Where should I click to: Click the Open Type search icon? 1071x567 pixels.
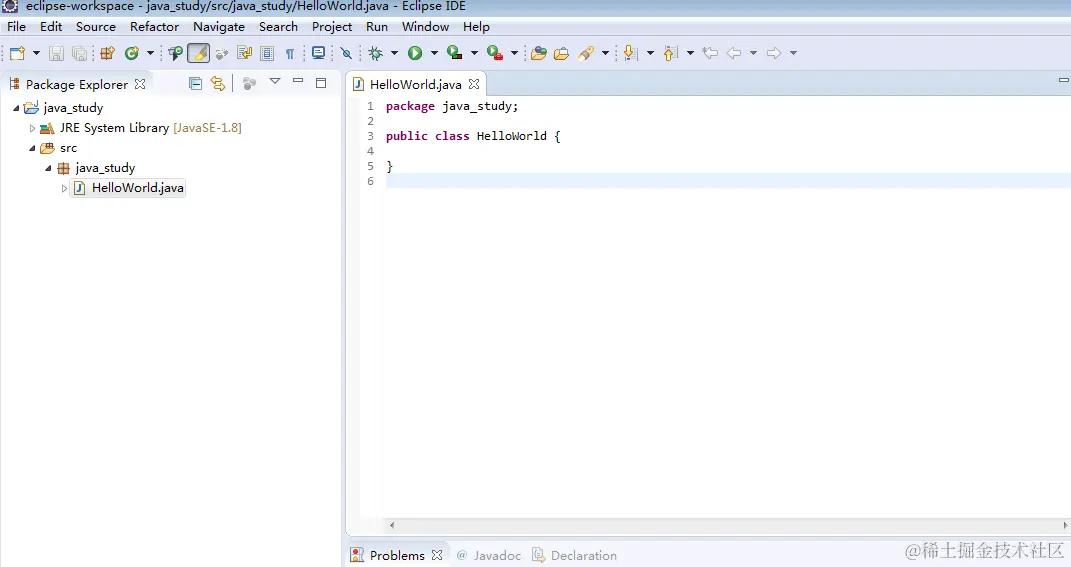pyautogui.click(x=176, y=53)
